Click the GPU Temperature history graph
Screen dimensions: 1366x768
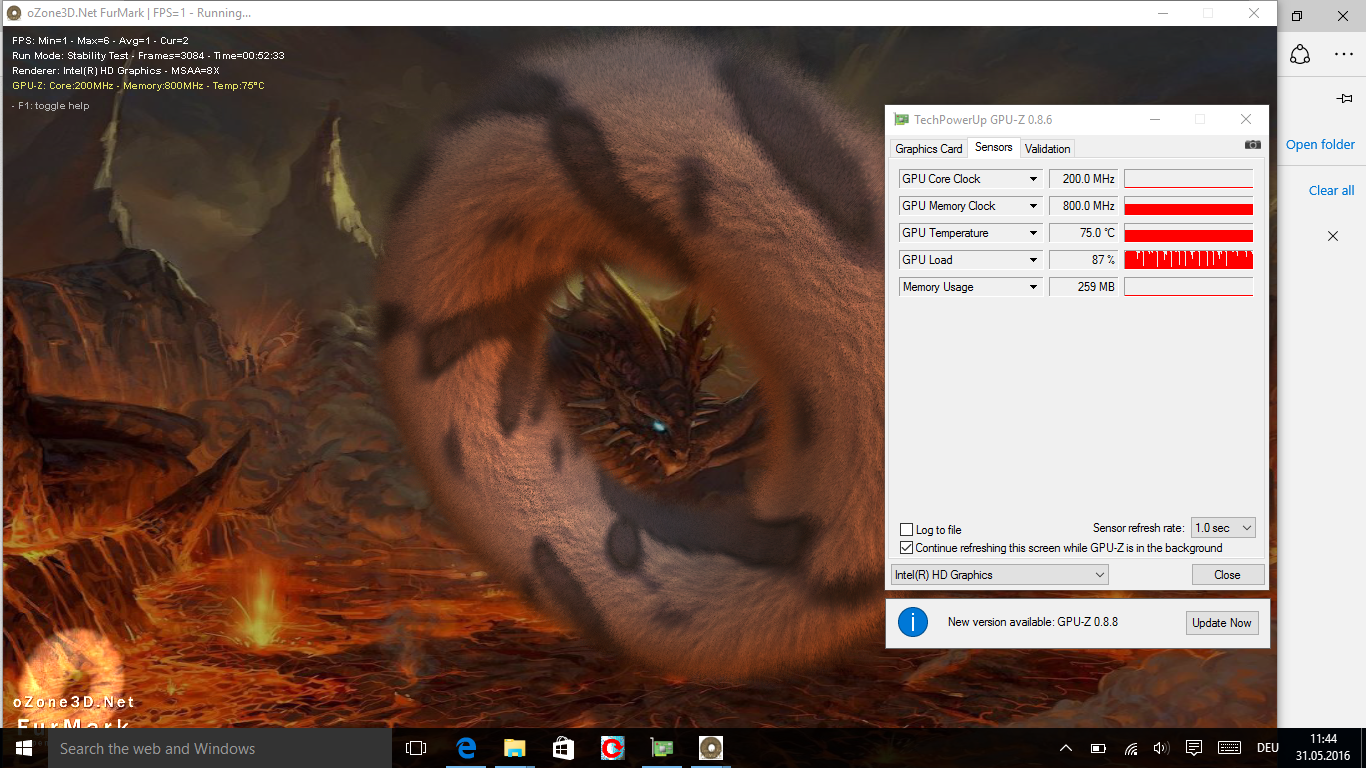pyautogui.click(x=1189, y=233)
